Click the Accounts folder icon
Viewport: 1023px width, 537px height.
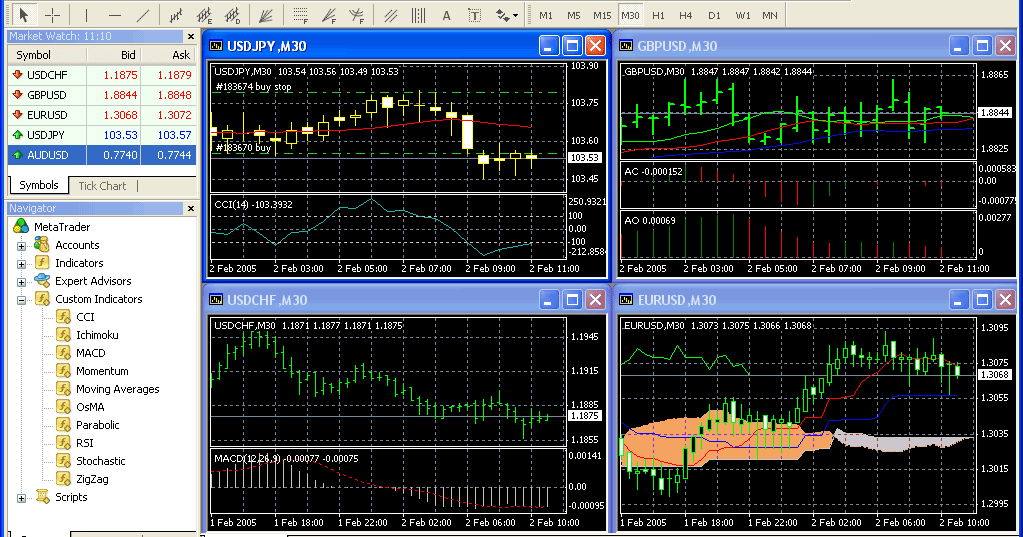tap(42, 245)
